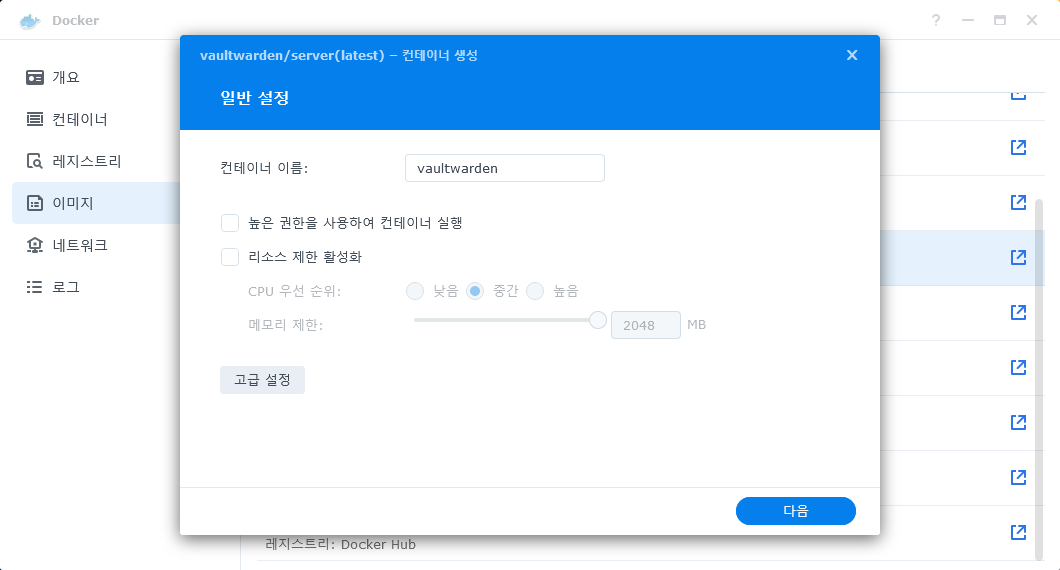Select 중간 CPU priority radio button

(475, 291)
